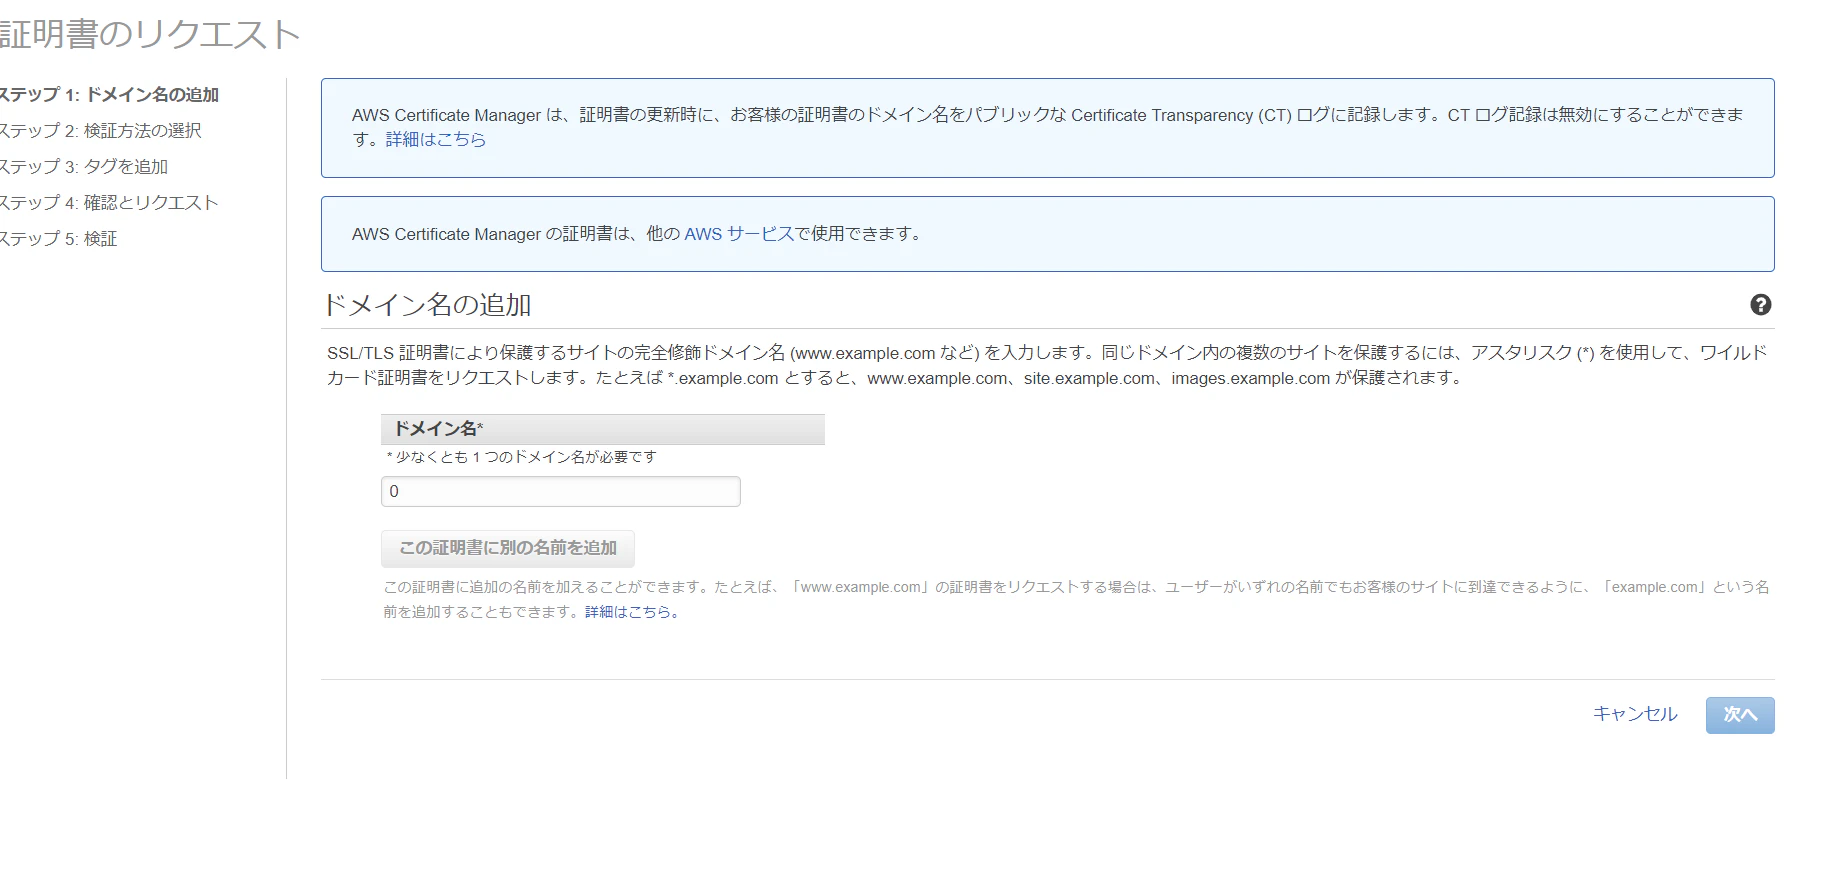Go to step 2 検証方法の選択
The image size is (1836, 891).
click(x=100, y=131)
